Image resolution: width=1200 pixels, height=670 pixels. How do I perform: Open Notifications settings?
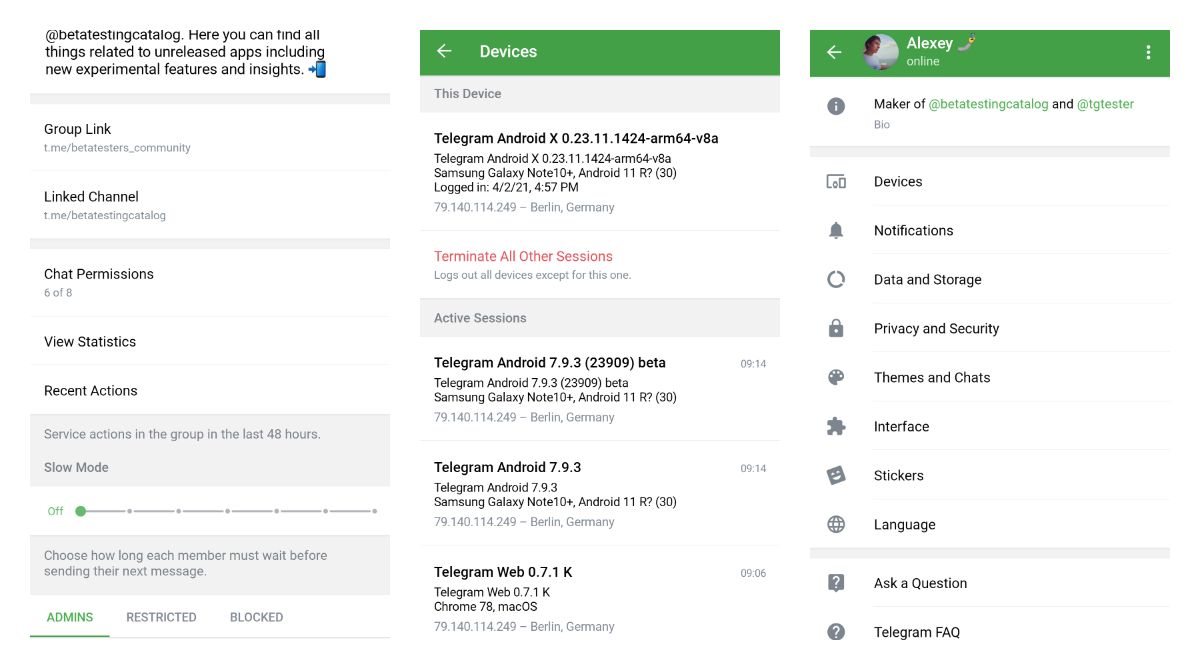click(990, 231)
